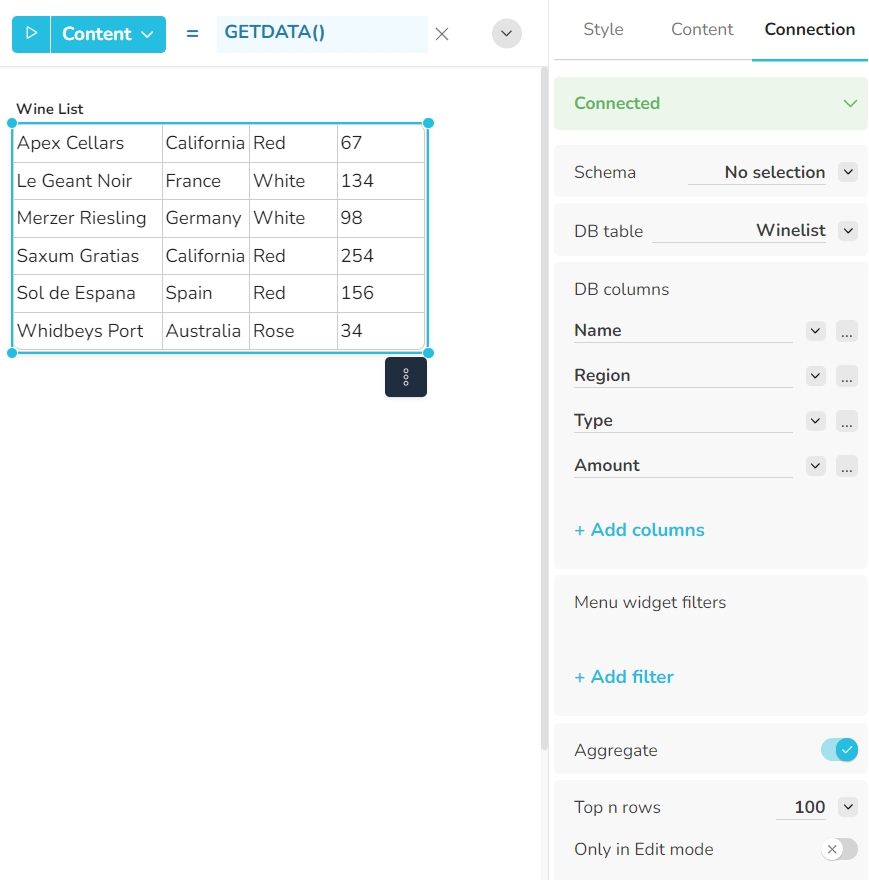Open the Schema dropdown
The image size is (869, 880).
848,172
